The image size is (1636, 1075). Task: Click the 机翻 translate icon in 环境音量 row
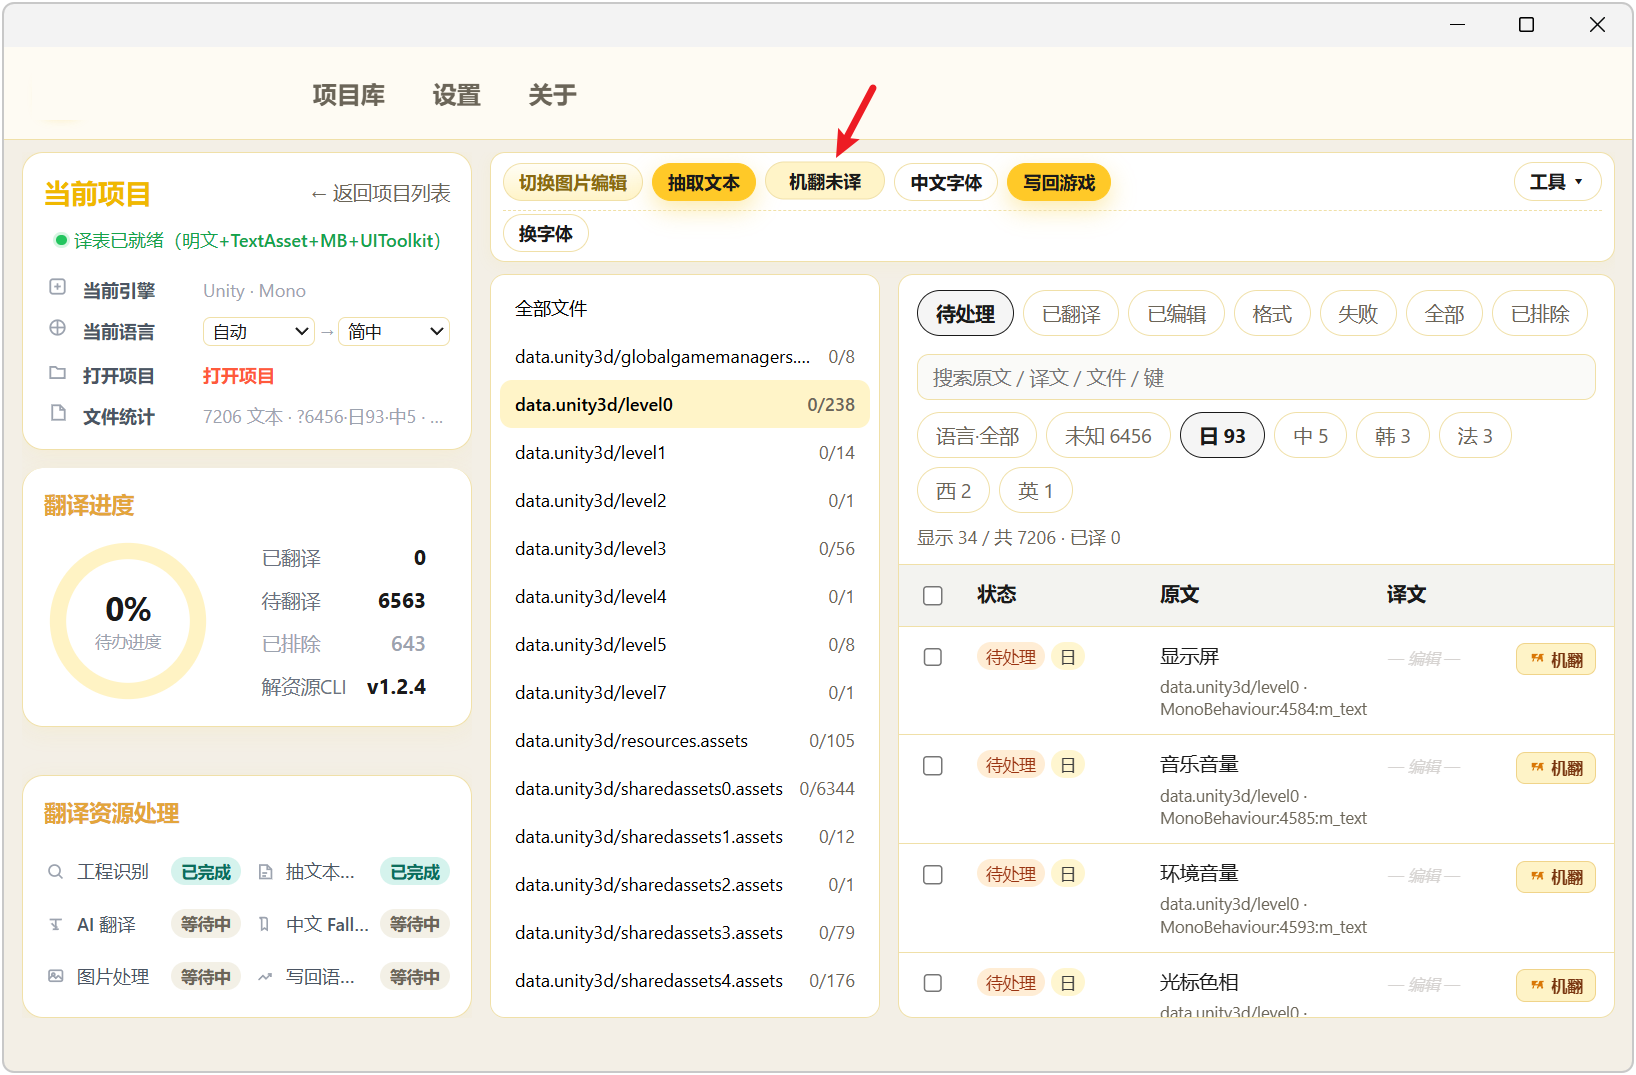1537,877
